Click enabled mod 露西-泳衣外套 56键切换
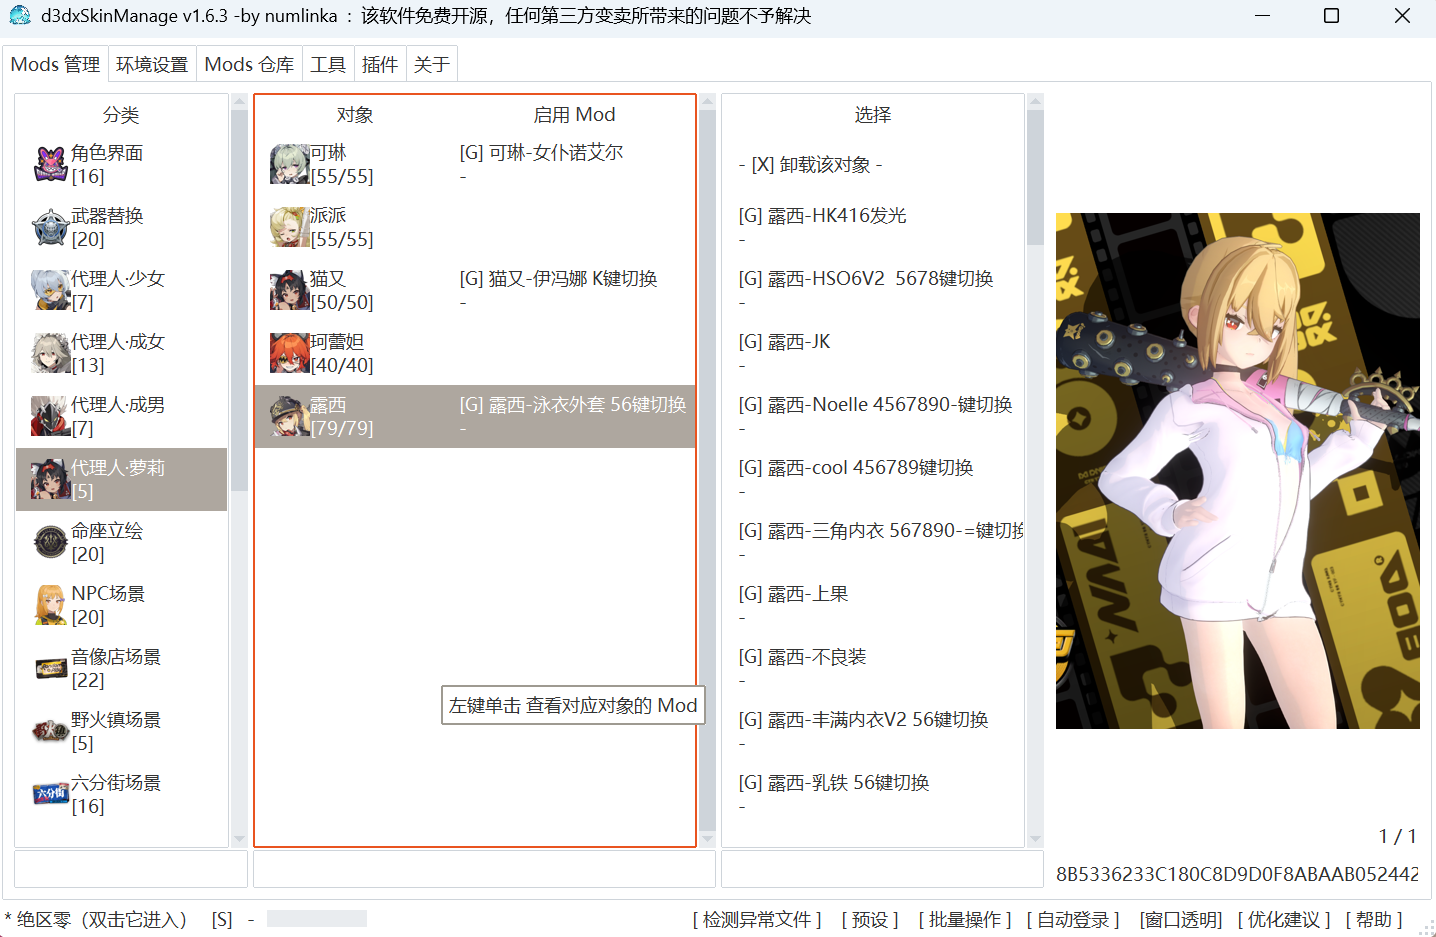This screenshot has width=1436, height=937. click(573, 404)
